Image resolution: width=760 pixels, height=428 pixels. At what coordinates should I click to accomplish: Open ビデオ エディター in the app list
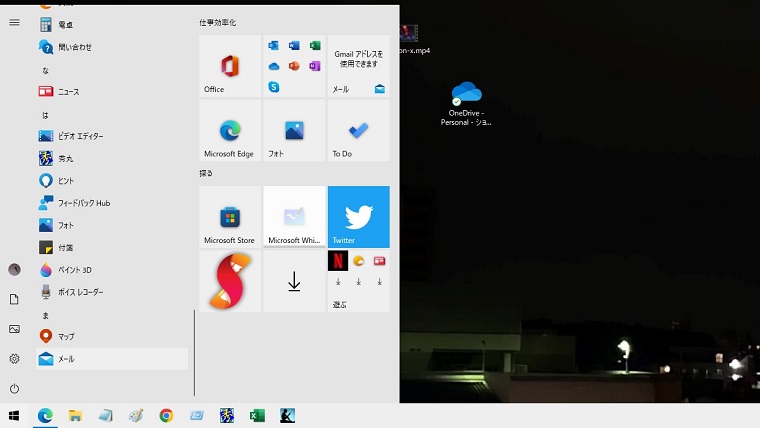click(x=112, y=136)
